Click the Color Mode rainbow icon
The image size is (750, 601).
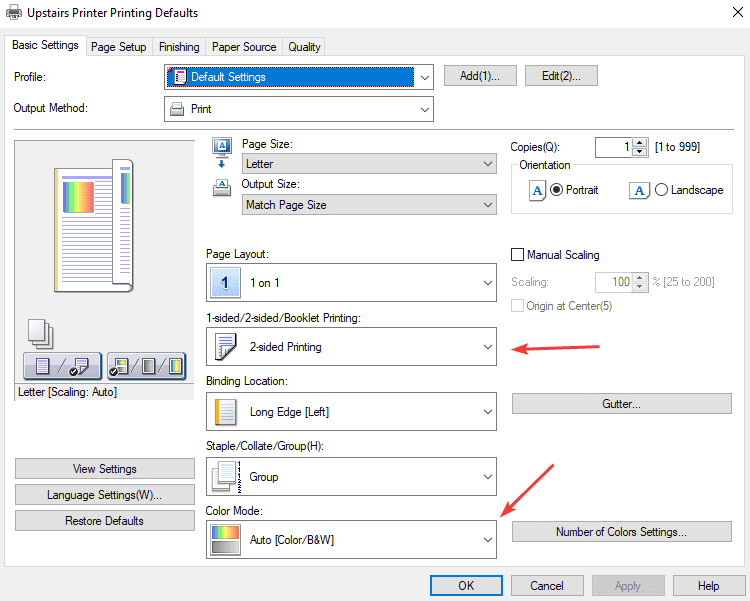(x=225, y=540)
